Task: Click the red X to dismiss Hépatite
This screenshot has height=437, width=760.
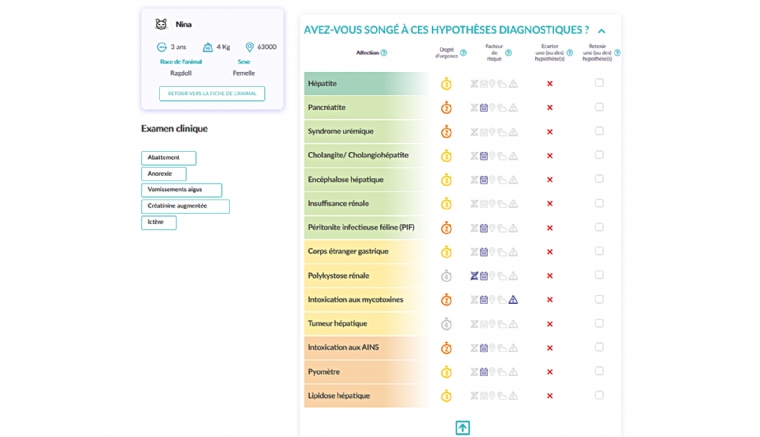Action: pos(549,83)
